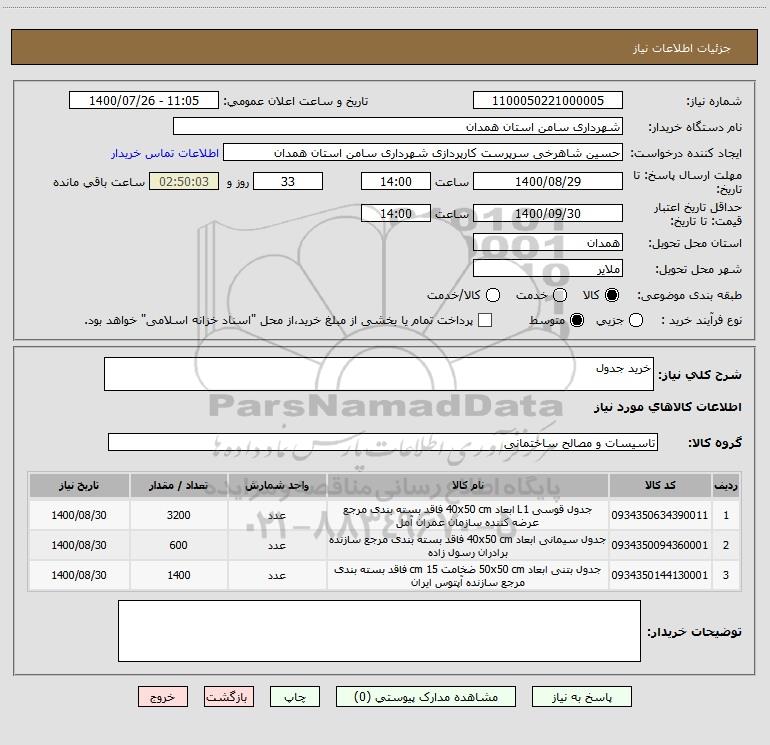Click the چاپ print button
This screenshot has height=745, width=770.
[x=295, y=697]
